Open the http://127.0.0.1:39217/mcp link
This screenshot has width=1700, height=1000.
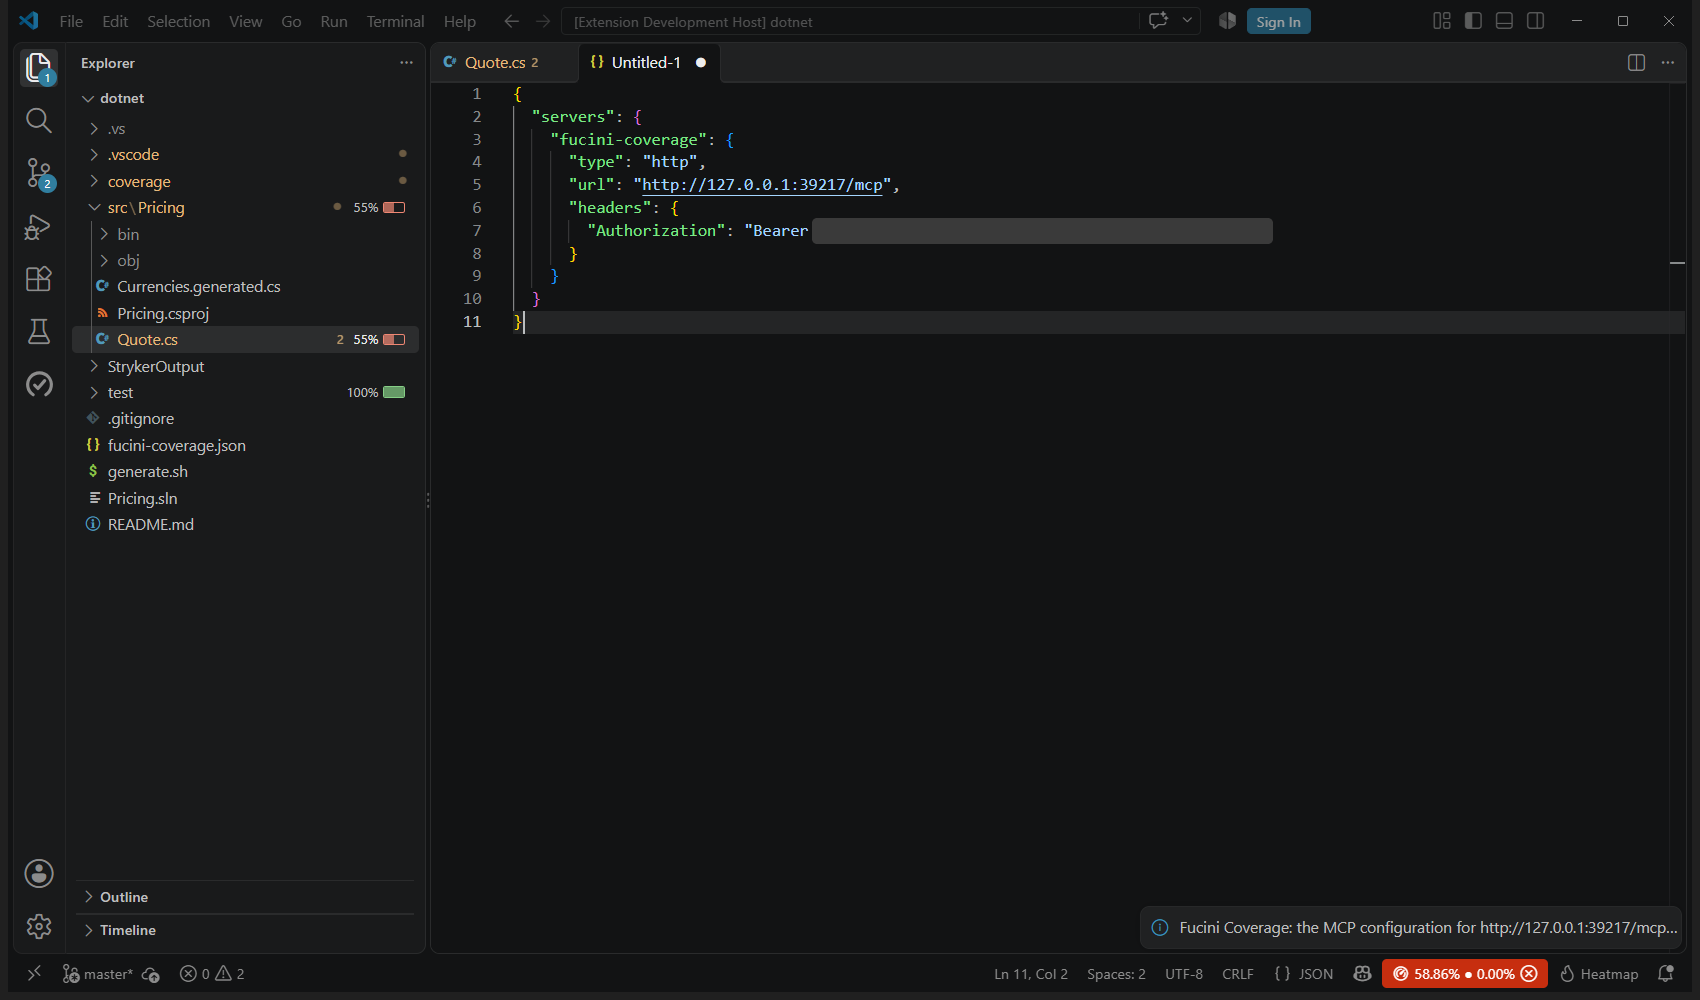click(762, 184)
